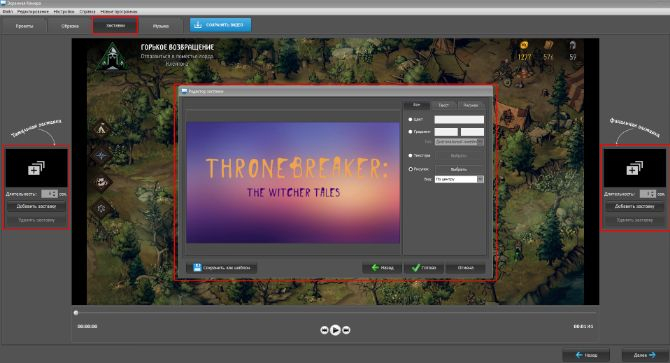Click the solid color swatch field
Image resolution: width=670 pixels, height=363 pixels.
click(459, 120)
